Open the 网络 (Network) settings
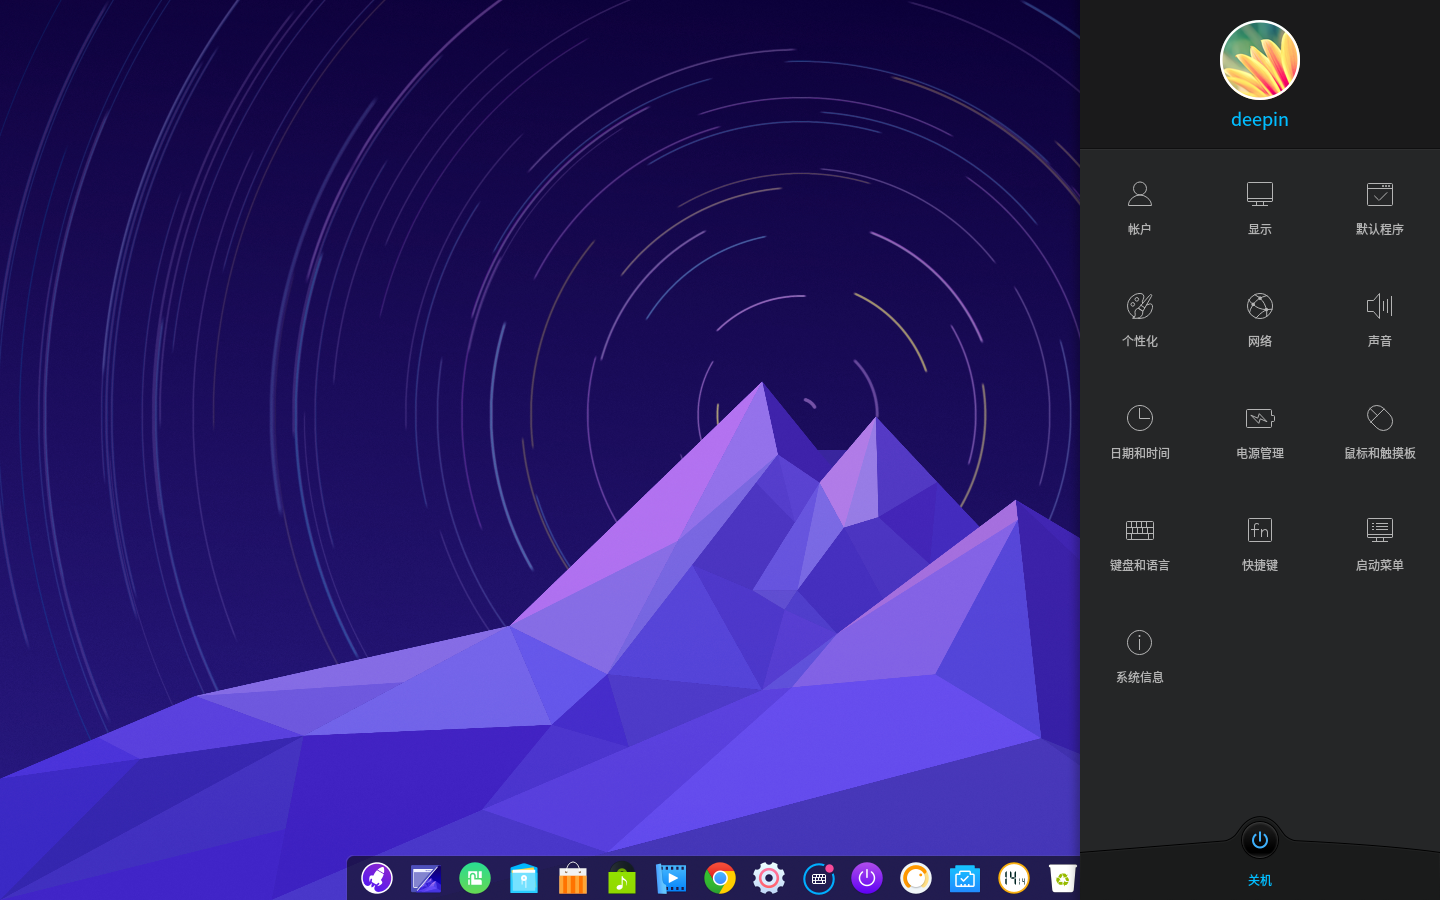This screenshot has width=1440, height=900. click(x=1259, y=319)
